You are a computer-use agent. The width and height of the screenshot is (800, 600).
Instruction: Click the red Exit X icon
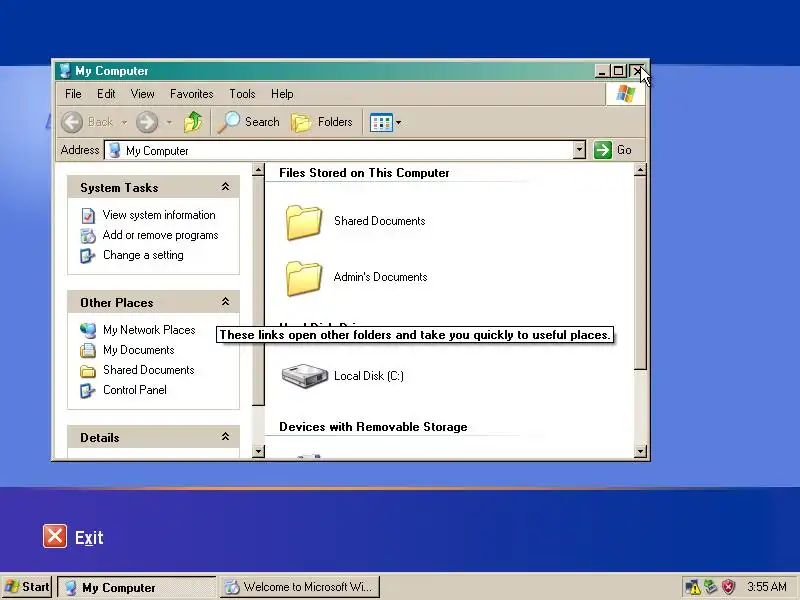click(55, 536)
